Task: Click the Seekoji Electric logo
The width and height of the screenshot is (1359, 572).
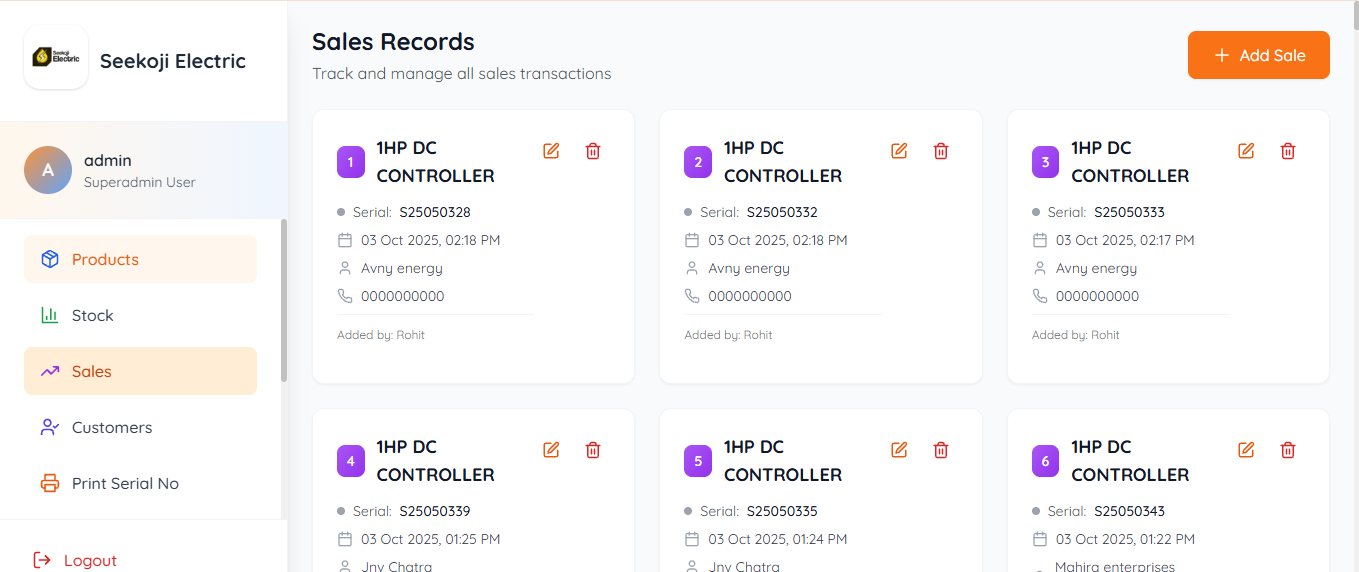Action: pyautogui.click(x=56, y=57)
